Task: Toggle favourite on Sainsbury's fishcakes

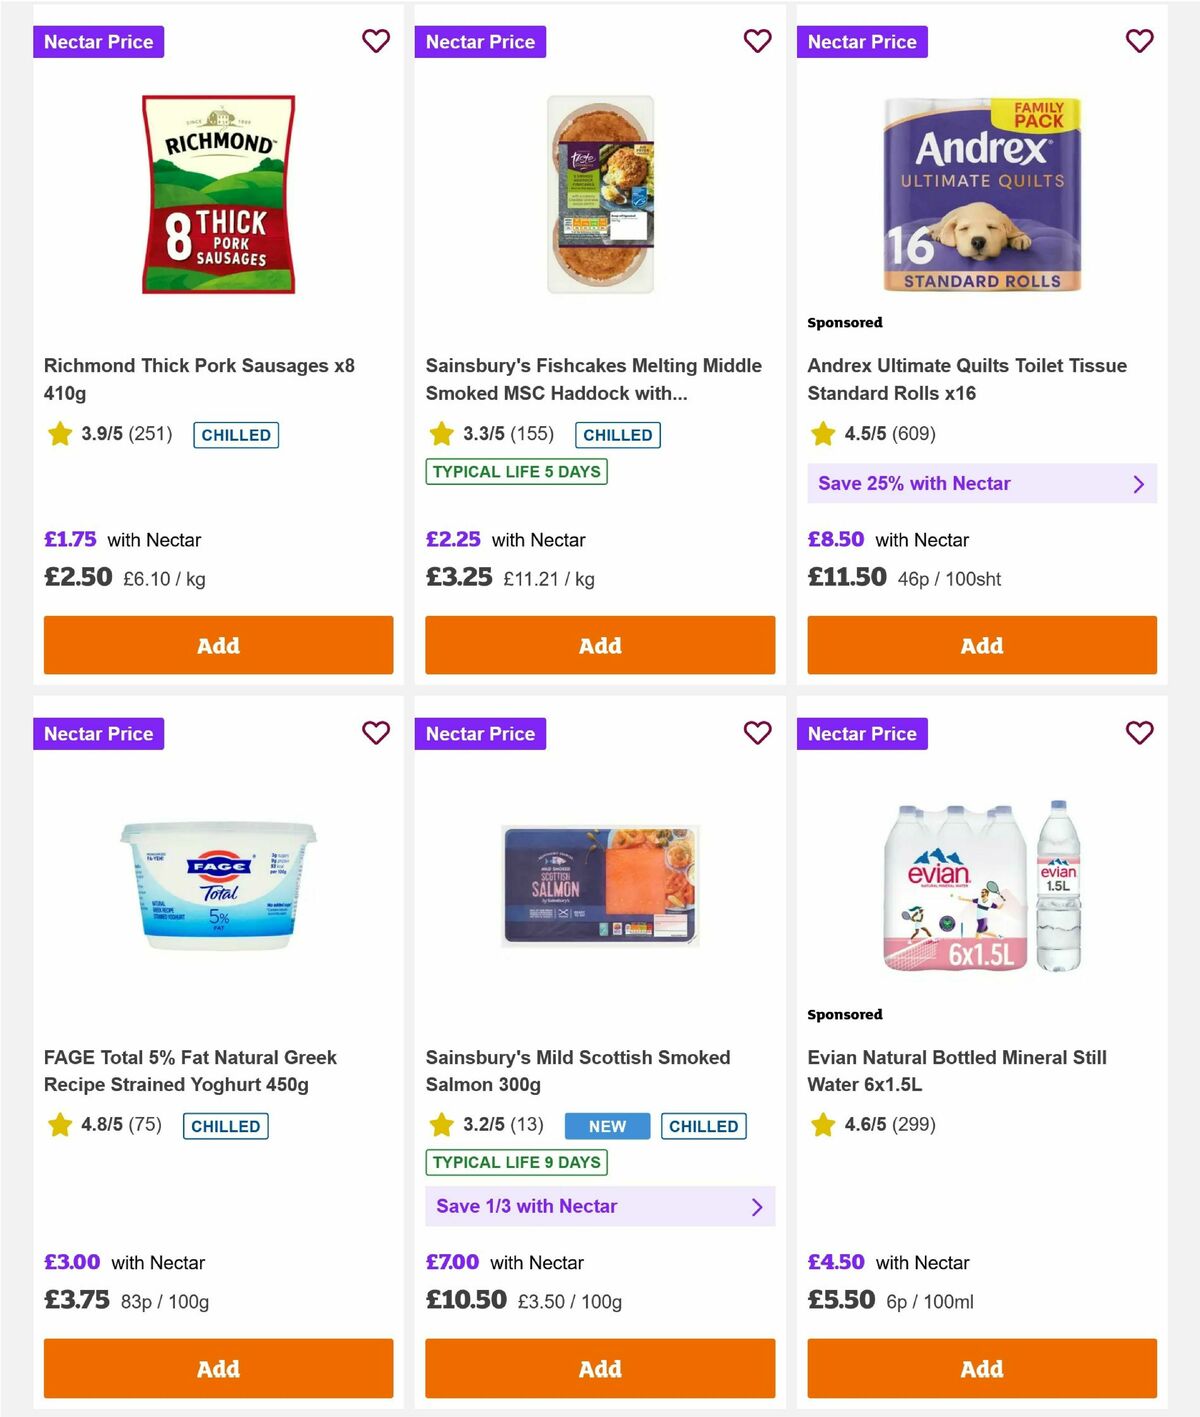Action: (757, 41)
